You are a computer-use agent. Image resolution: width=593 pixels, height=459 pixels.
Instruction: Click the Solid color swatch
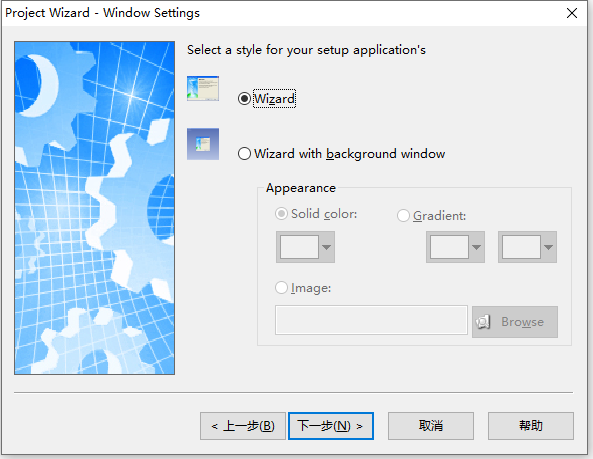[x=299, y=247]
